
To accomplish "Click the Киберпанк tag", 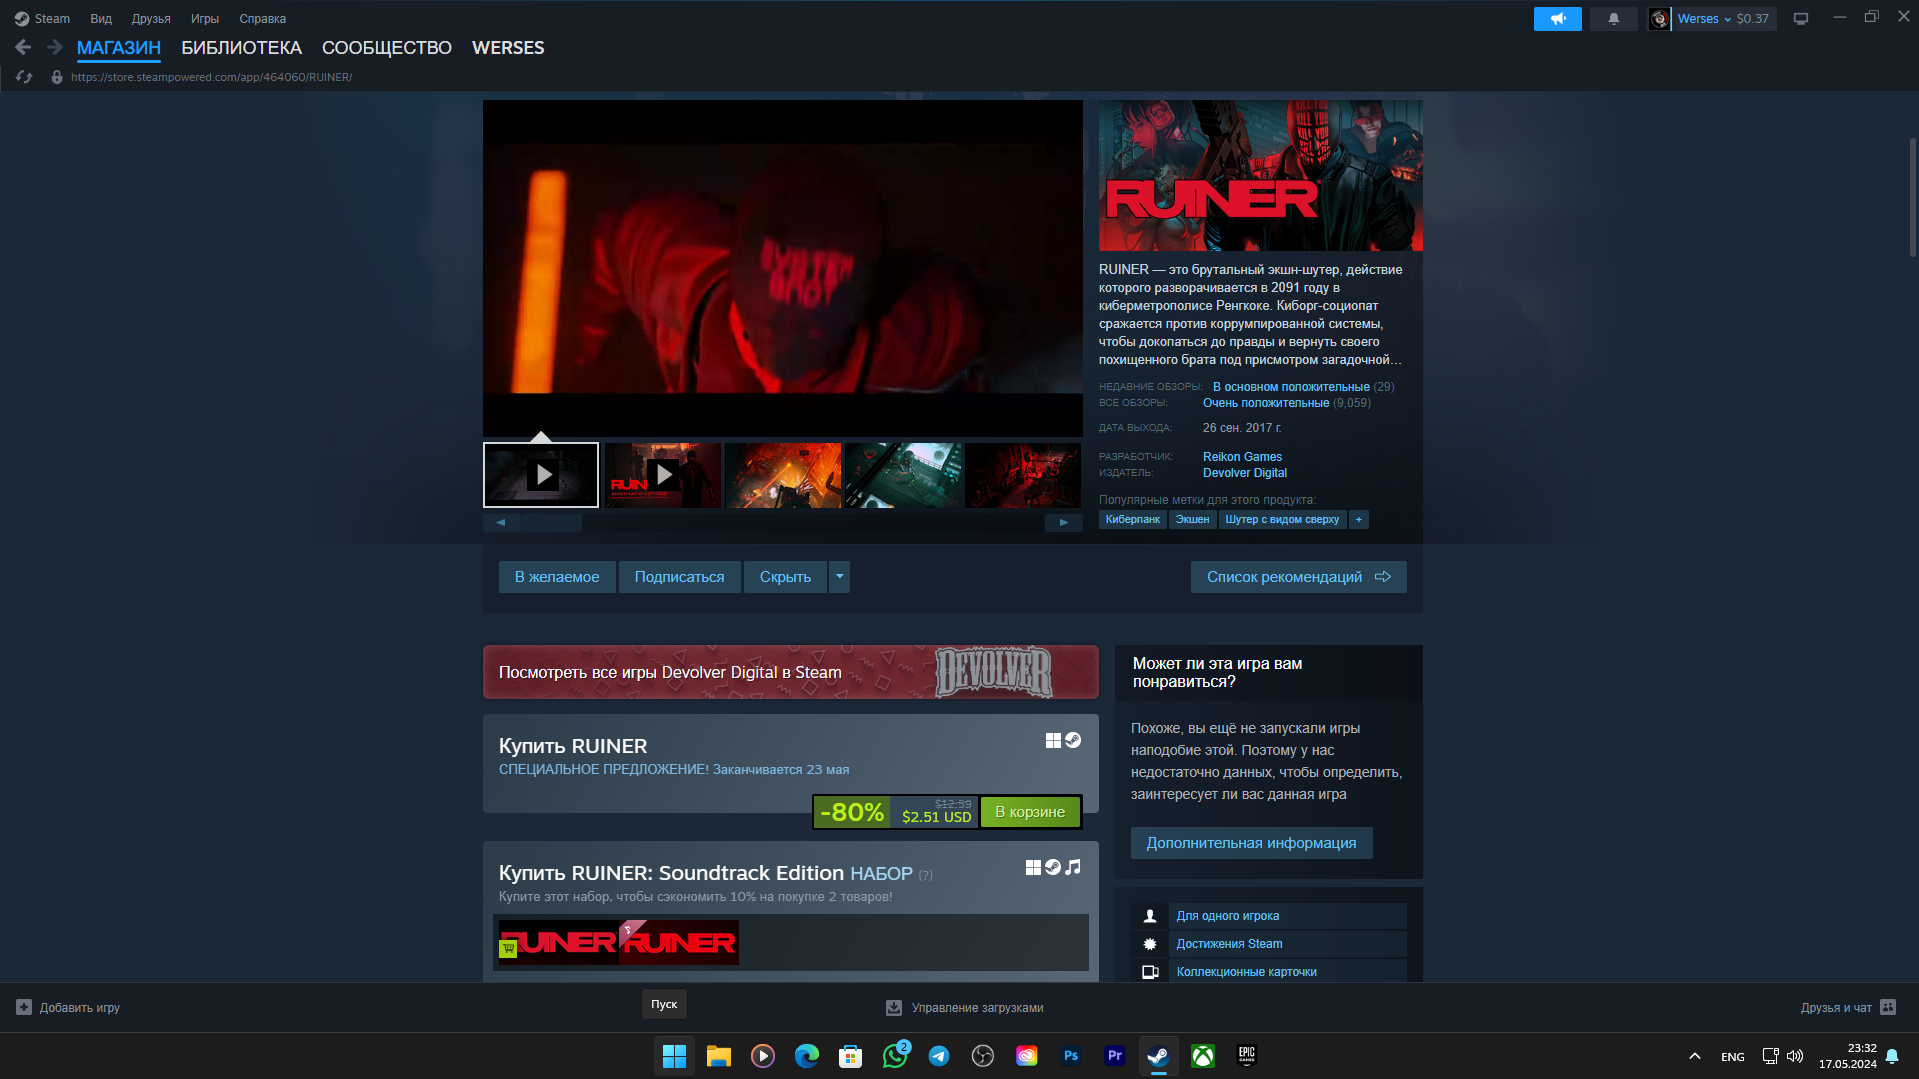I will coord(1132,520).
